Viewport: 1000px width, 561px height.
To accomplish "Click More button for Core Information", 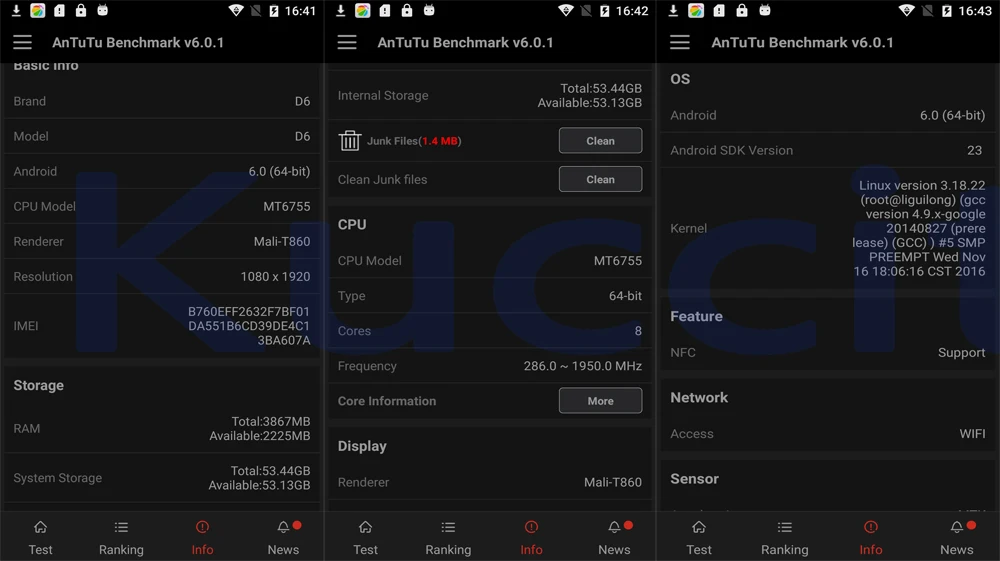I will pos(600,400).
